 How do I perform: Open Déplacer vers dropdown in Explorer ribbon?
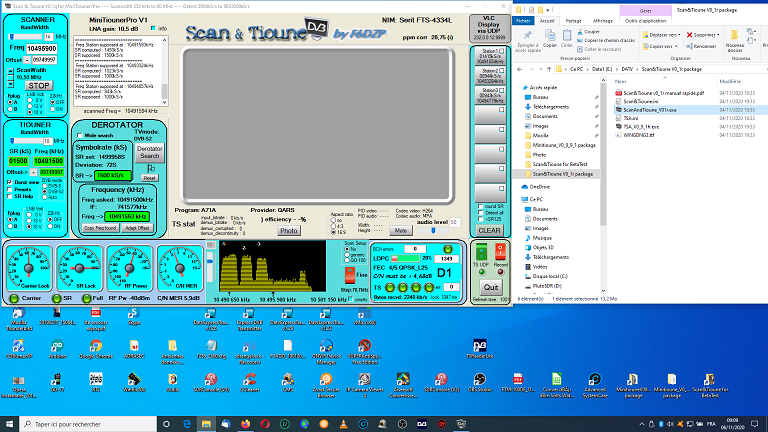click(x=660, y=35)
